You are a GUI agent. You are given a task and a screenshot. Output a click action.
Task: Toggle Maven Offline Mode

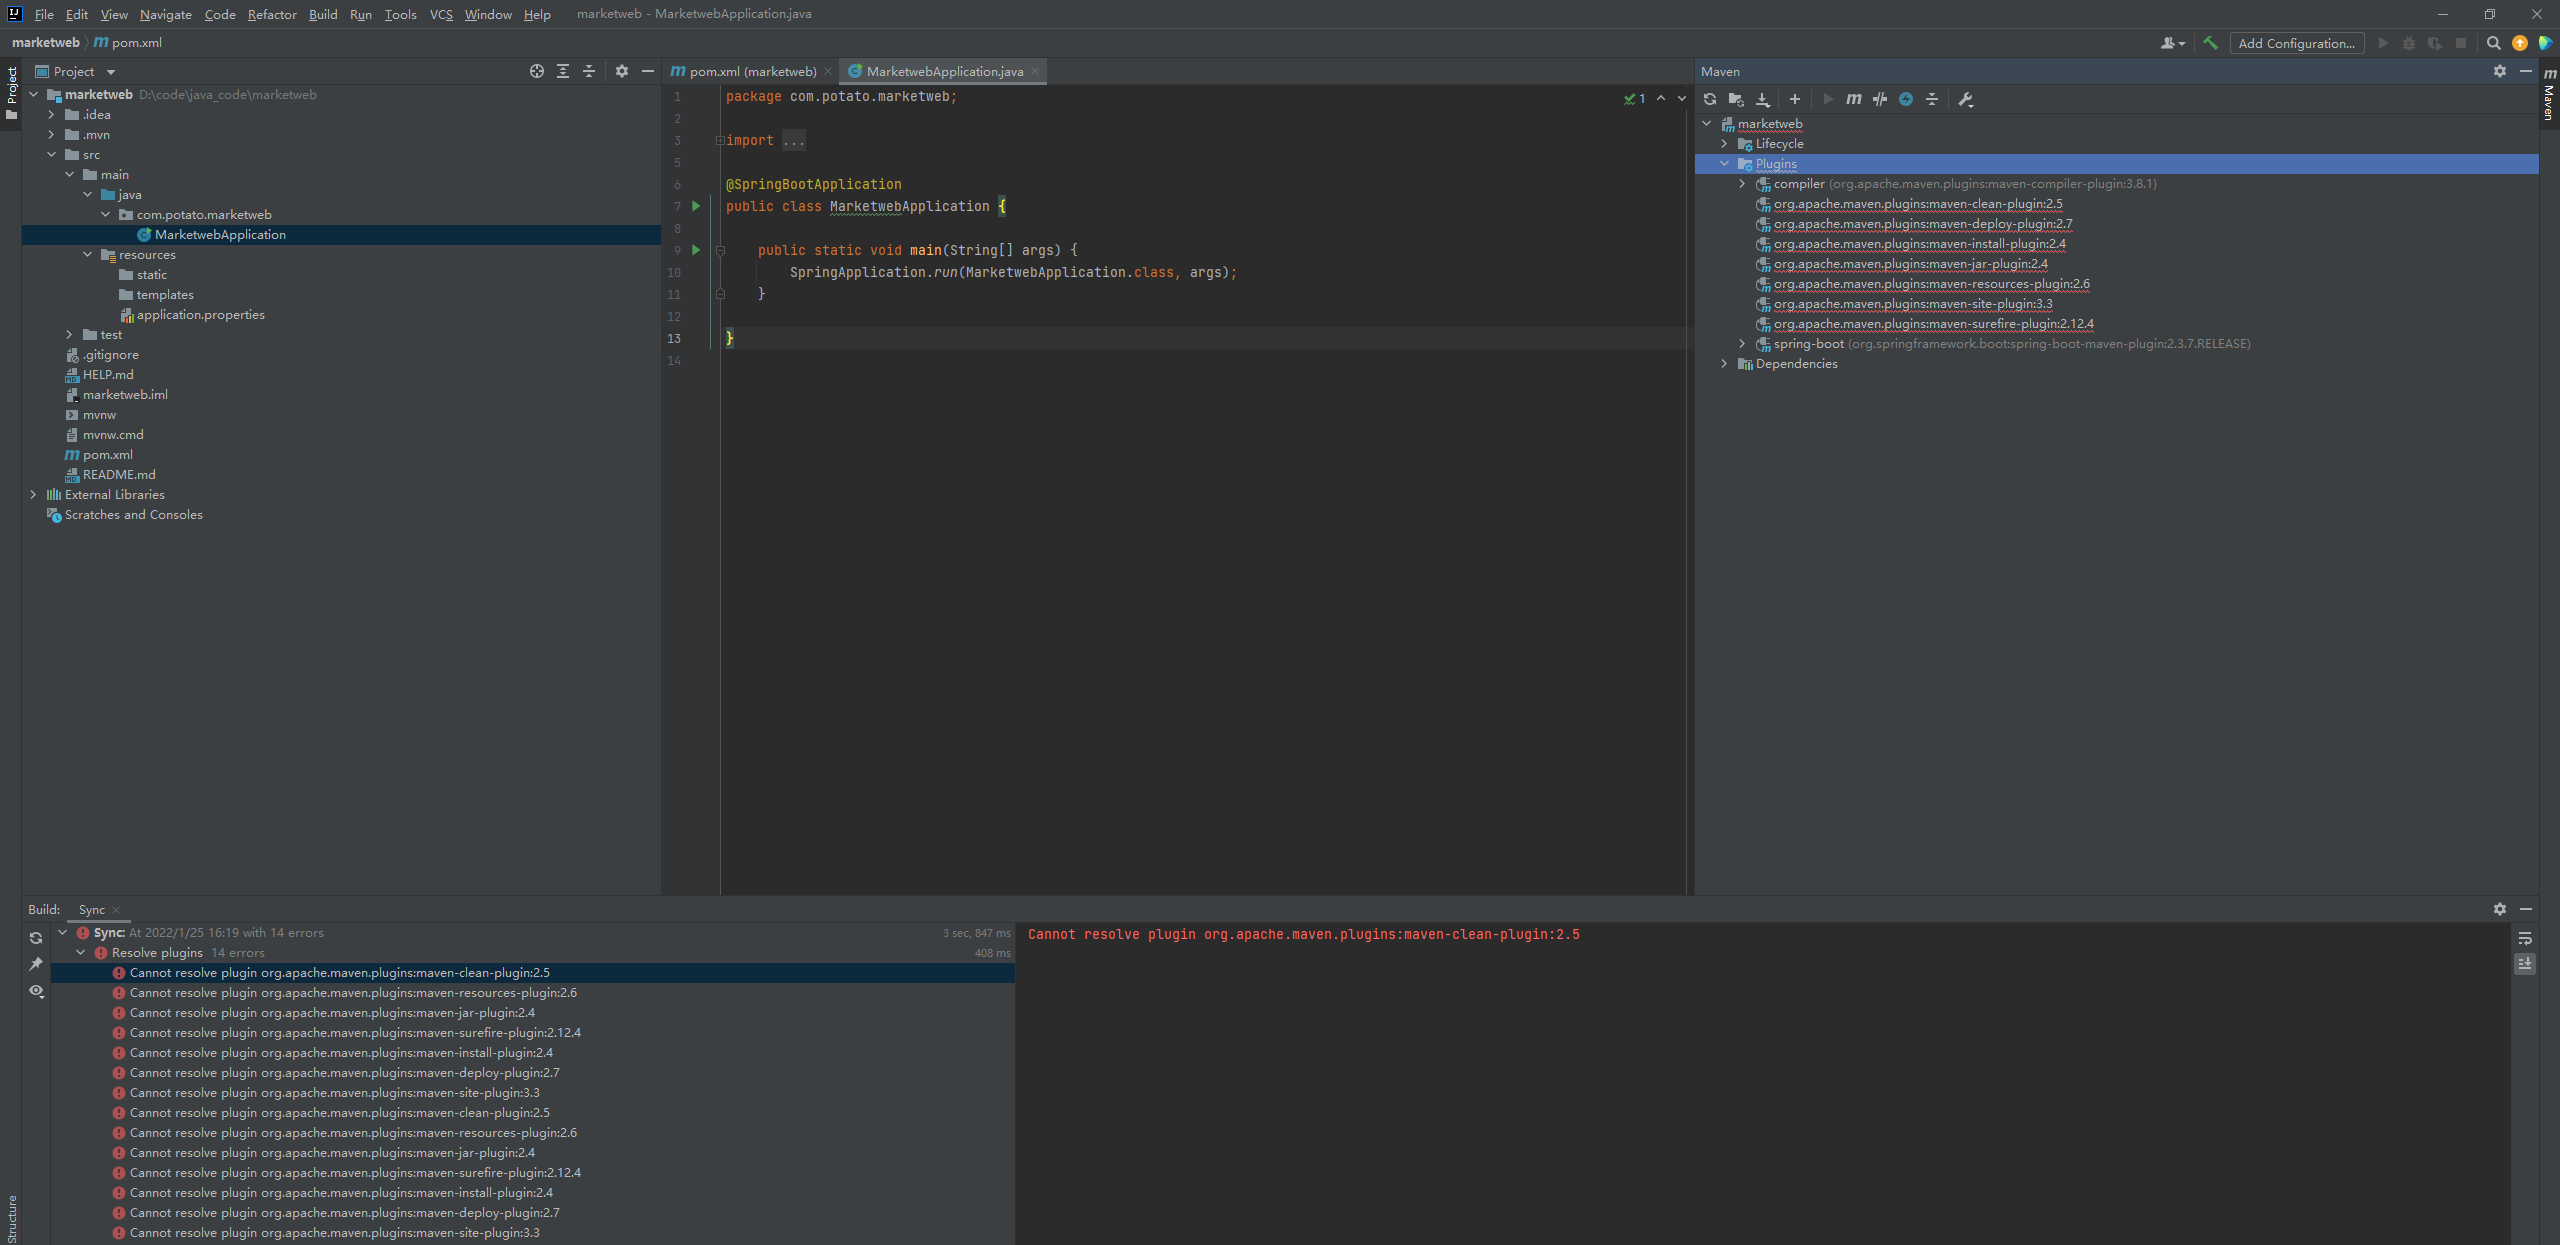click(x=1880, y=99)
